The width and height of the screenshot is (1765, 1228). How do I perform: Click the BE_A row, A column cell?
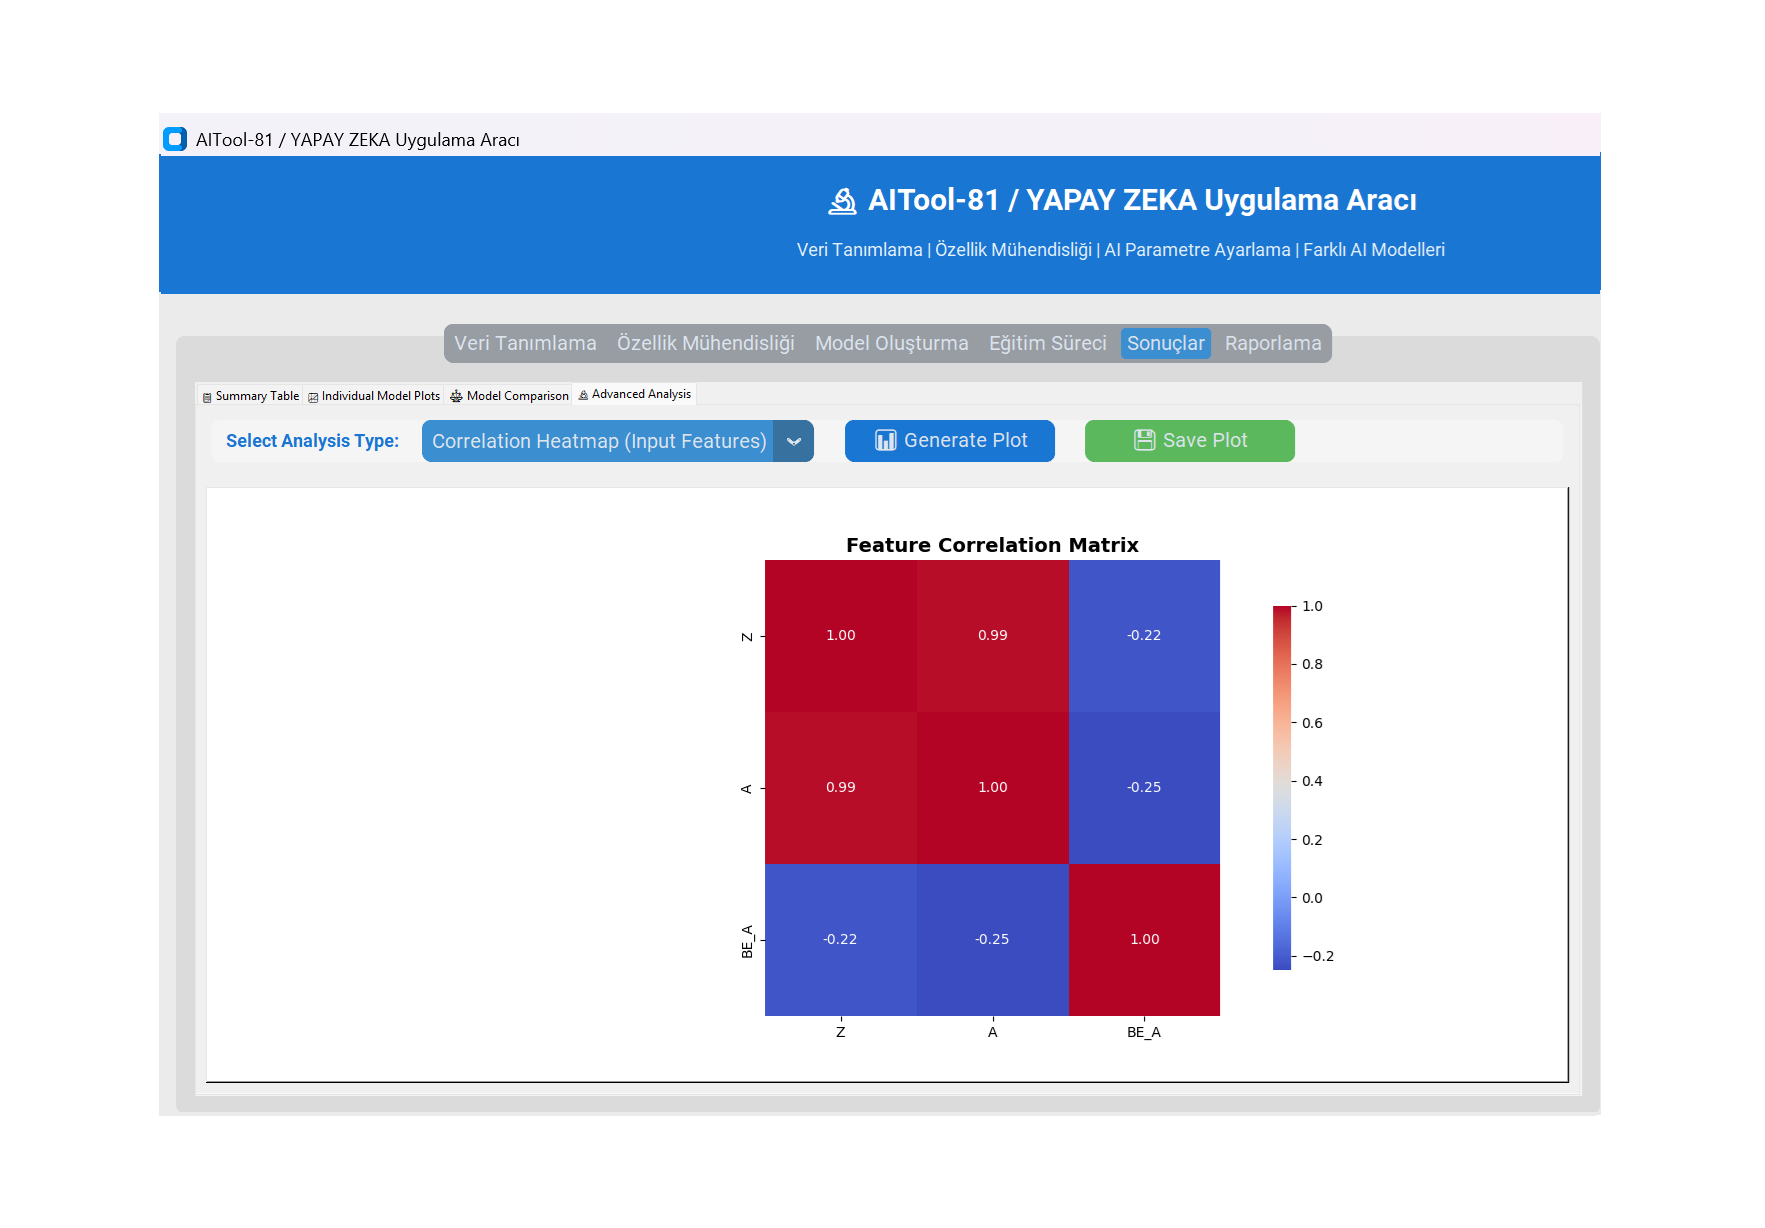coord(993,940)
